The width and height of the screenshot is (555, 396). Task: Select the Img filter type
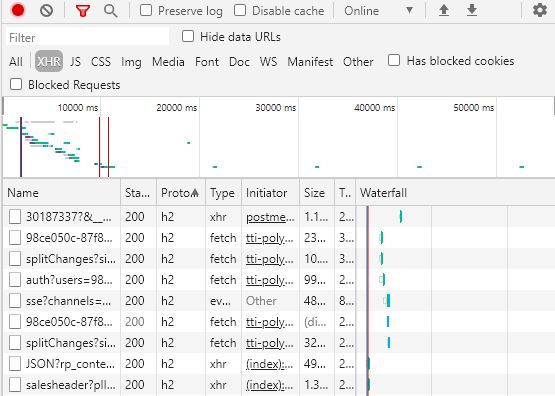(131, 62)
